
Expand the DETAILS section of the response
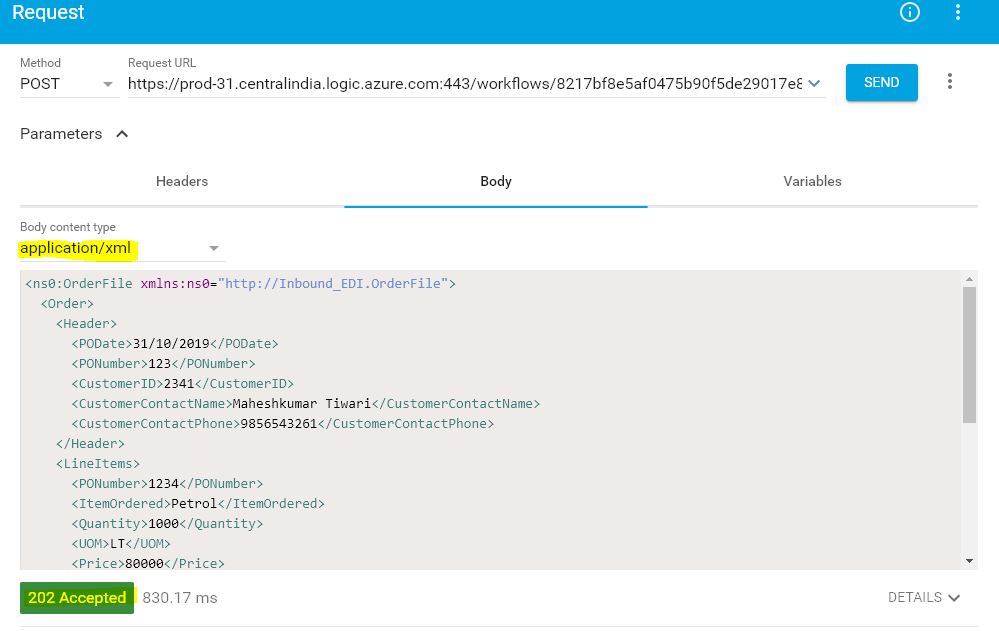coord(923,597)
